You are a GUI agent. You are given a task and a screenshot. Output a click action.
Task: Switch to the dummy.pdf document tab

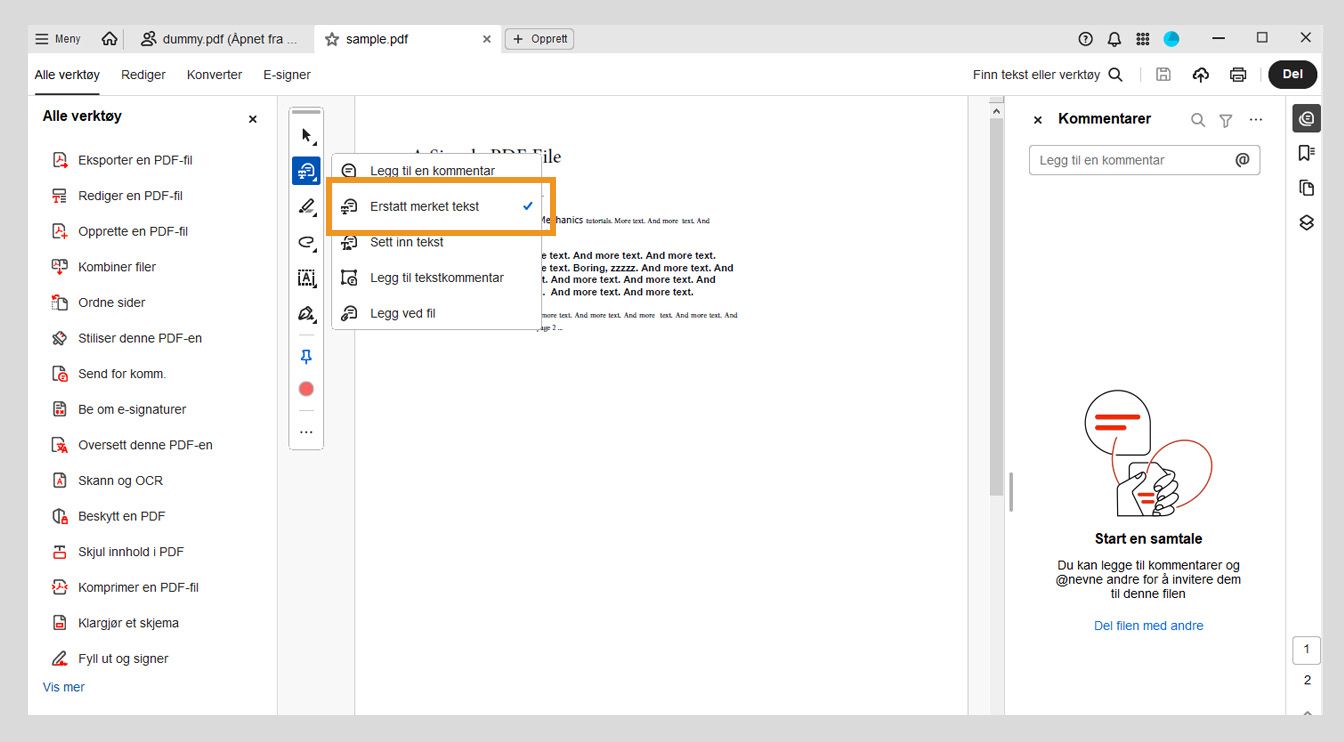pyautogui.click(x=220, y=39)
